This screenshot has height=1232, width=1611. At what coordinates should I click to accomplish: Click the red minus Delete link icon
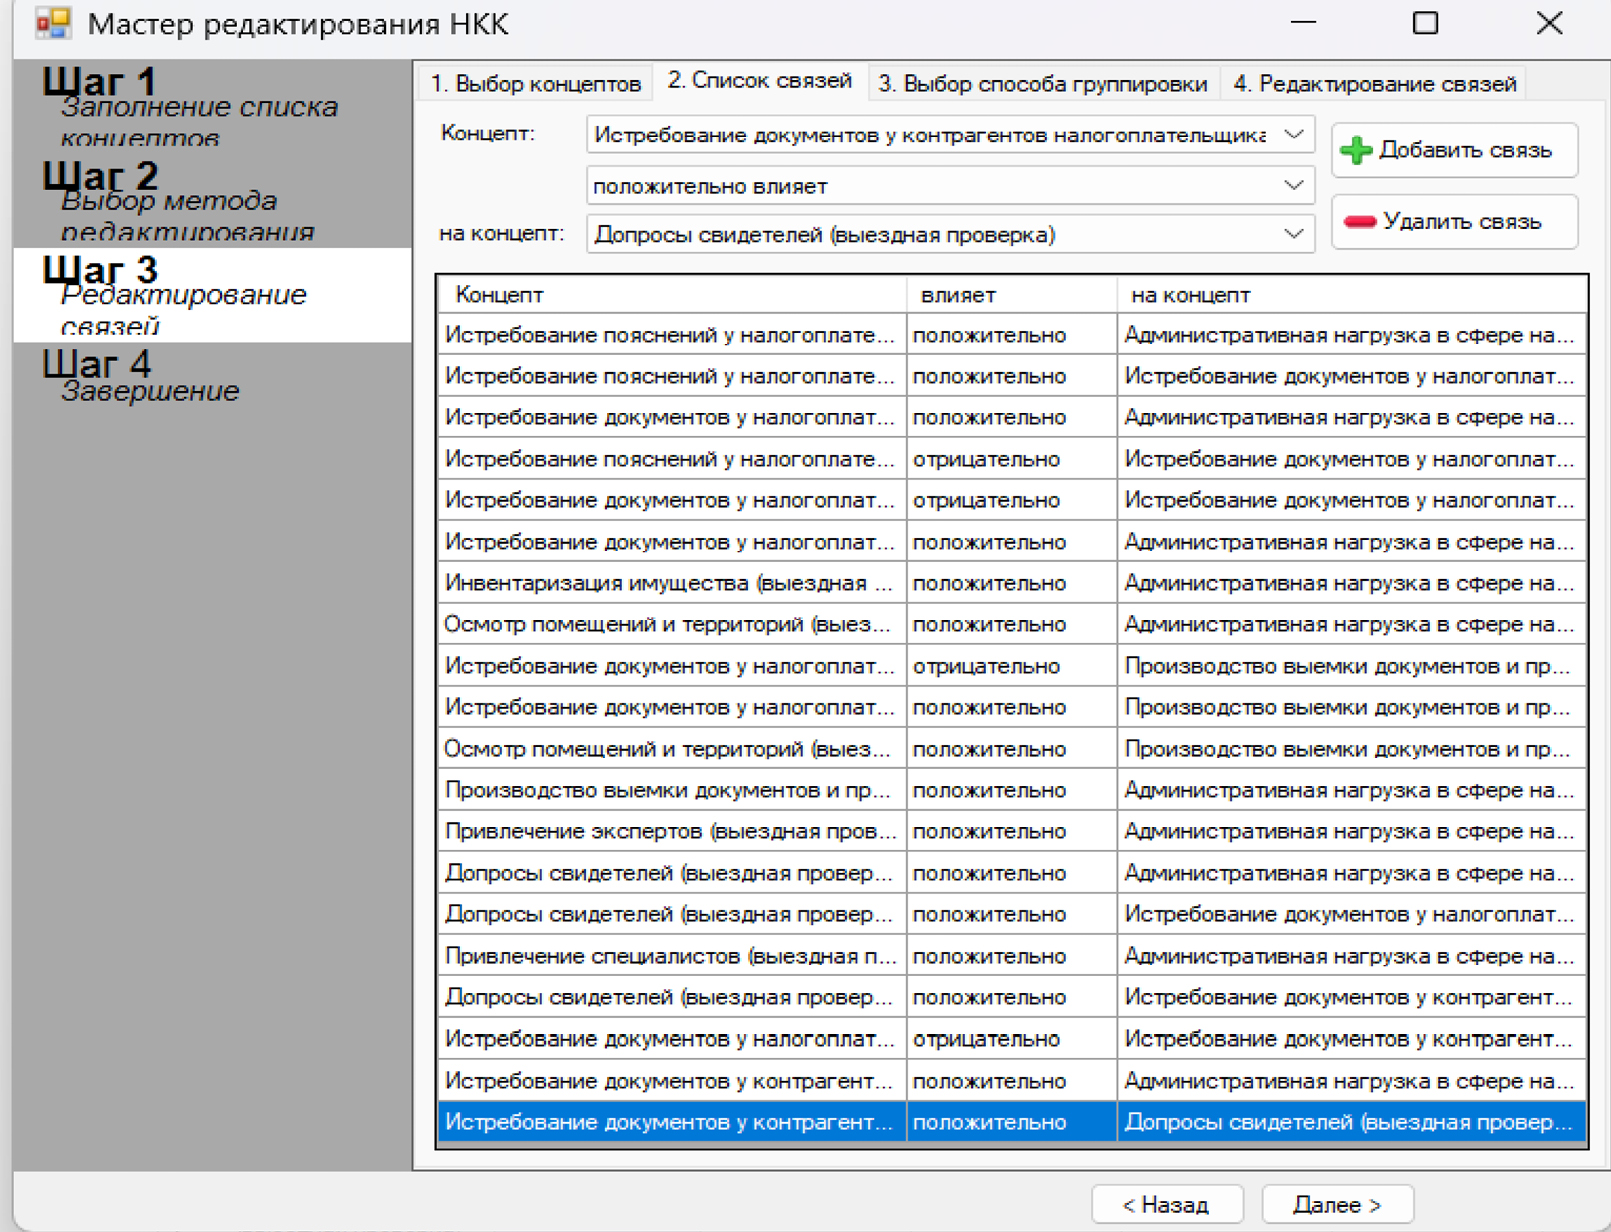tap(1359, 222)
